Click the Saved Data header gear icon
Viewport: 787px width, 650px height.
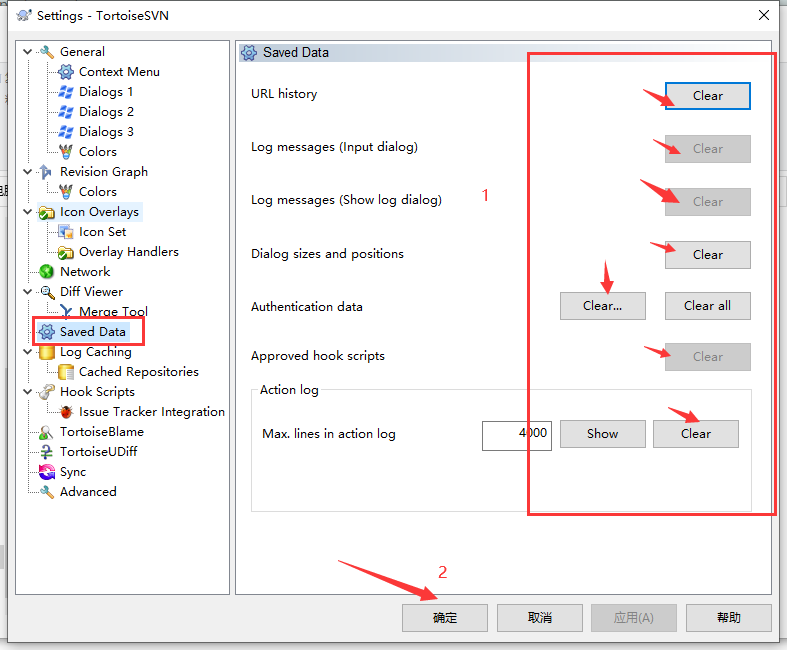click(x=249, y=53)
